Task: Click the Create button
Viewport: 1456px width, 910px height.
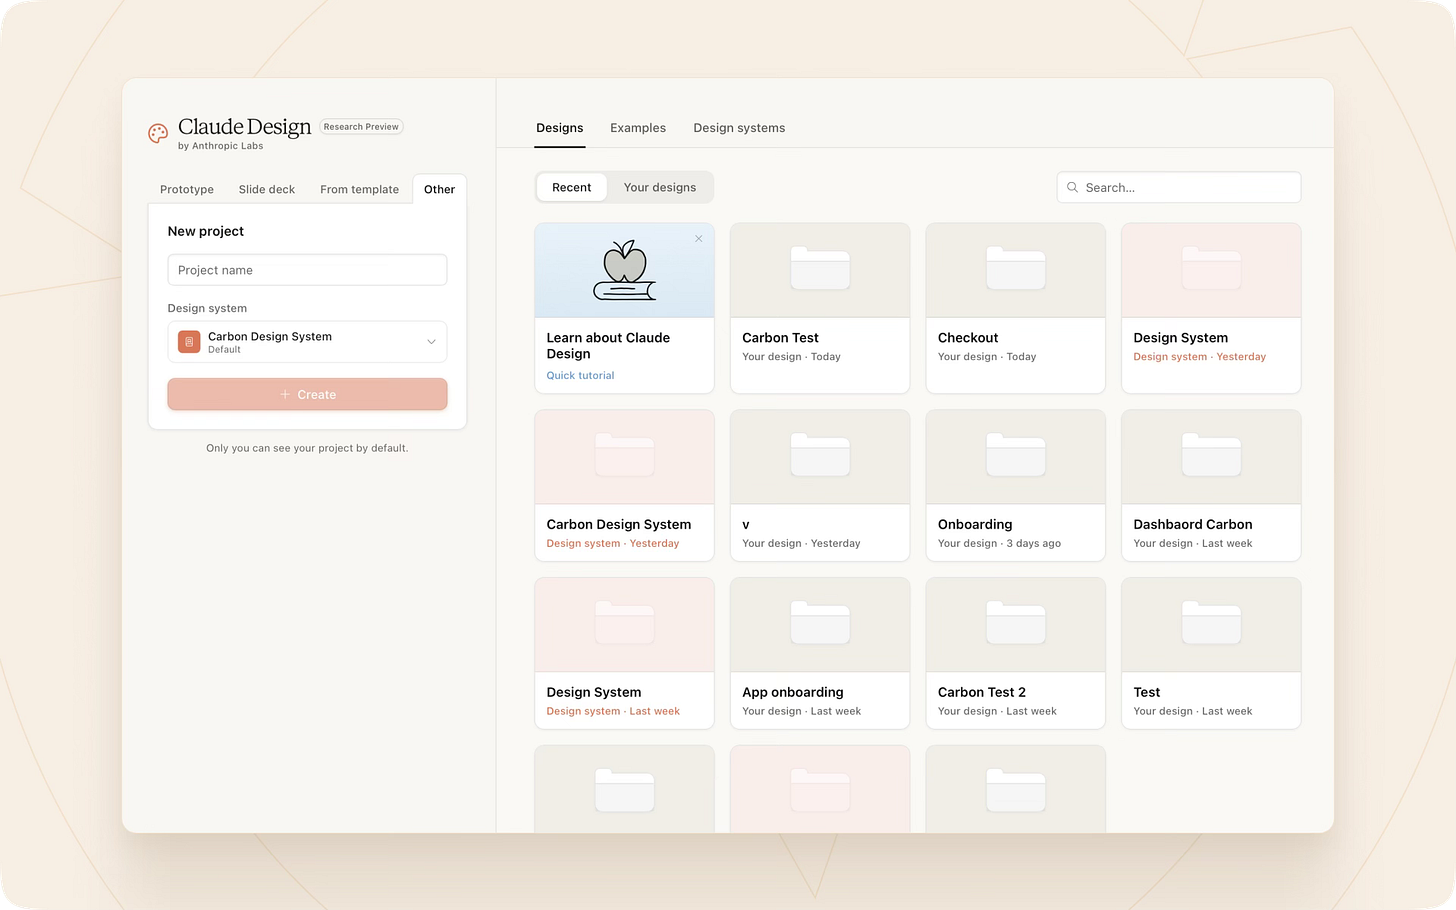Action: tap(307, 394)
